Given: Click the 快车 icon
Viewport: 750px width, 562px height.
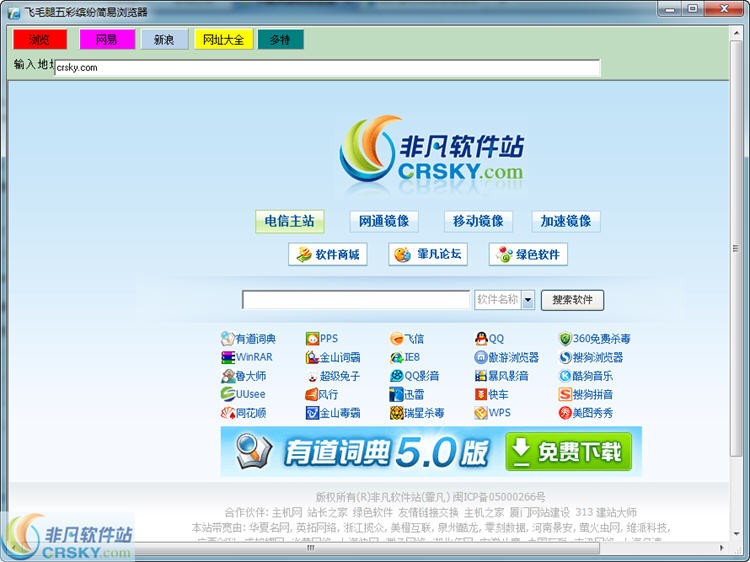Looking at the screenshot, I should click(481, 394).
